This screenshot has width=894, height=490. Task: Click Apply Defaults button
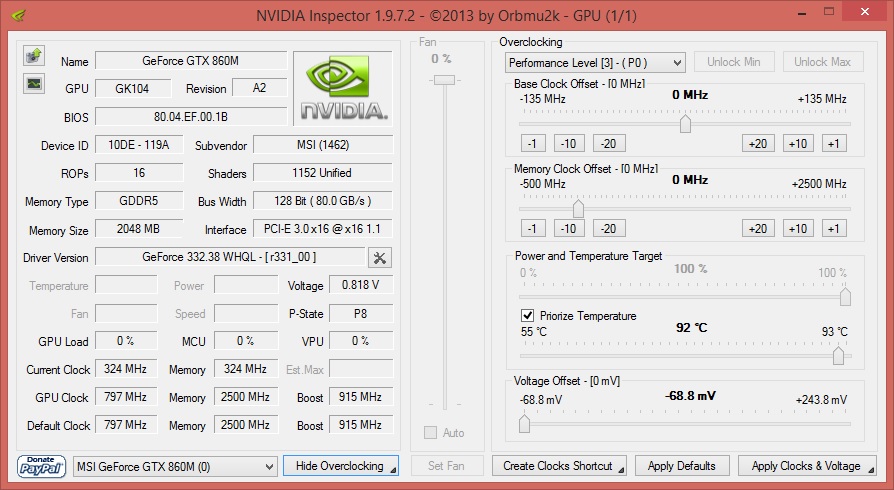pyautogui.click(x=682, y=466)
